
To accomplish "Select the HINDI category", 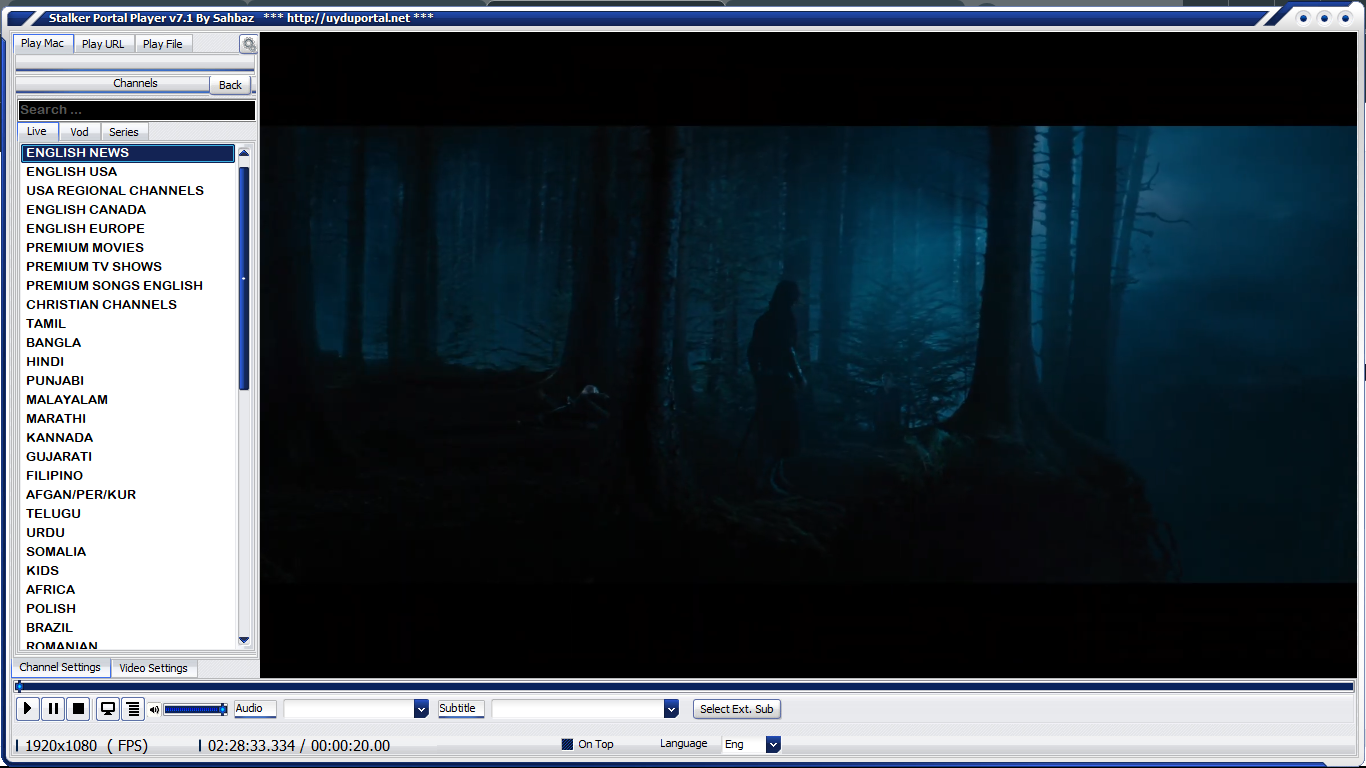I will tap(128, 362).
